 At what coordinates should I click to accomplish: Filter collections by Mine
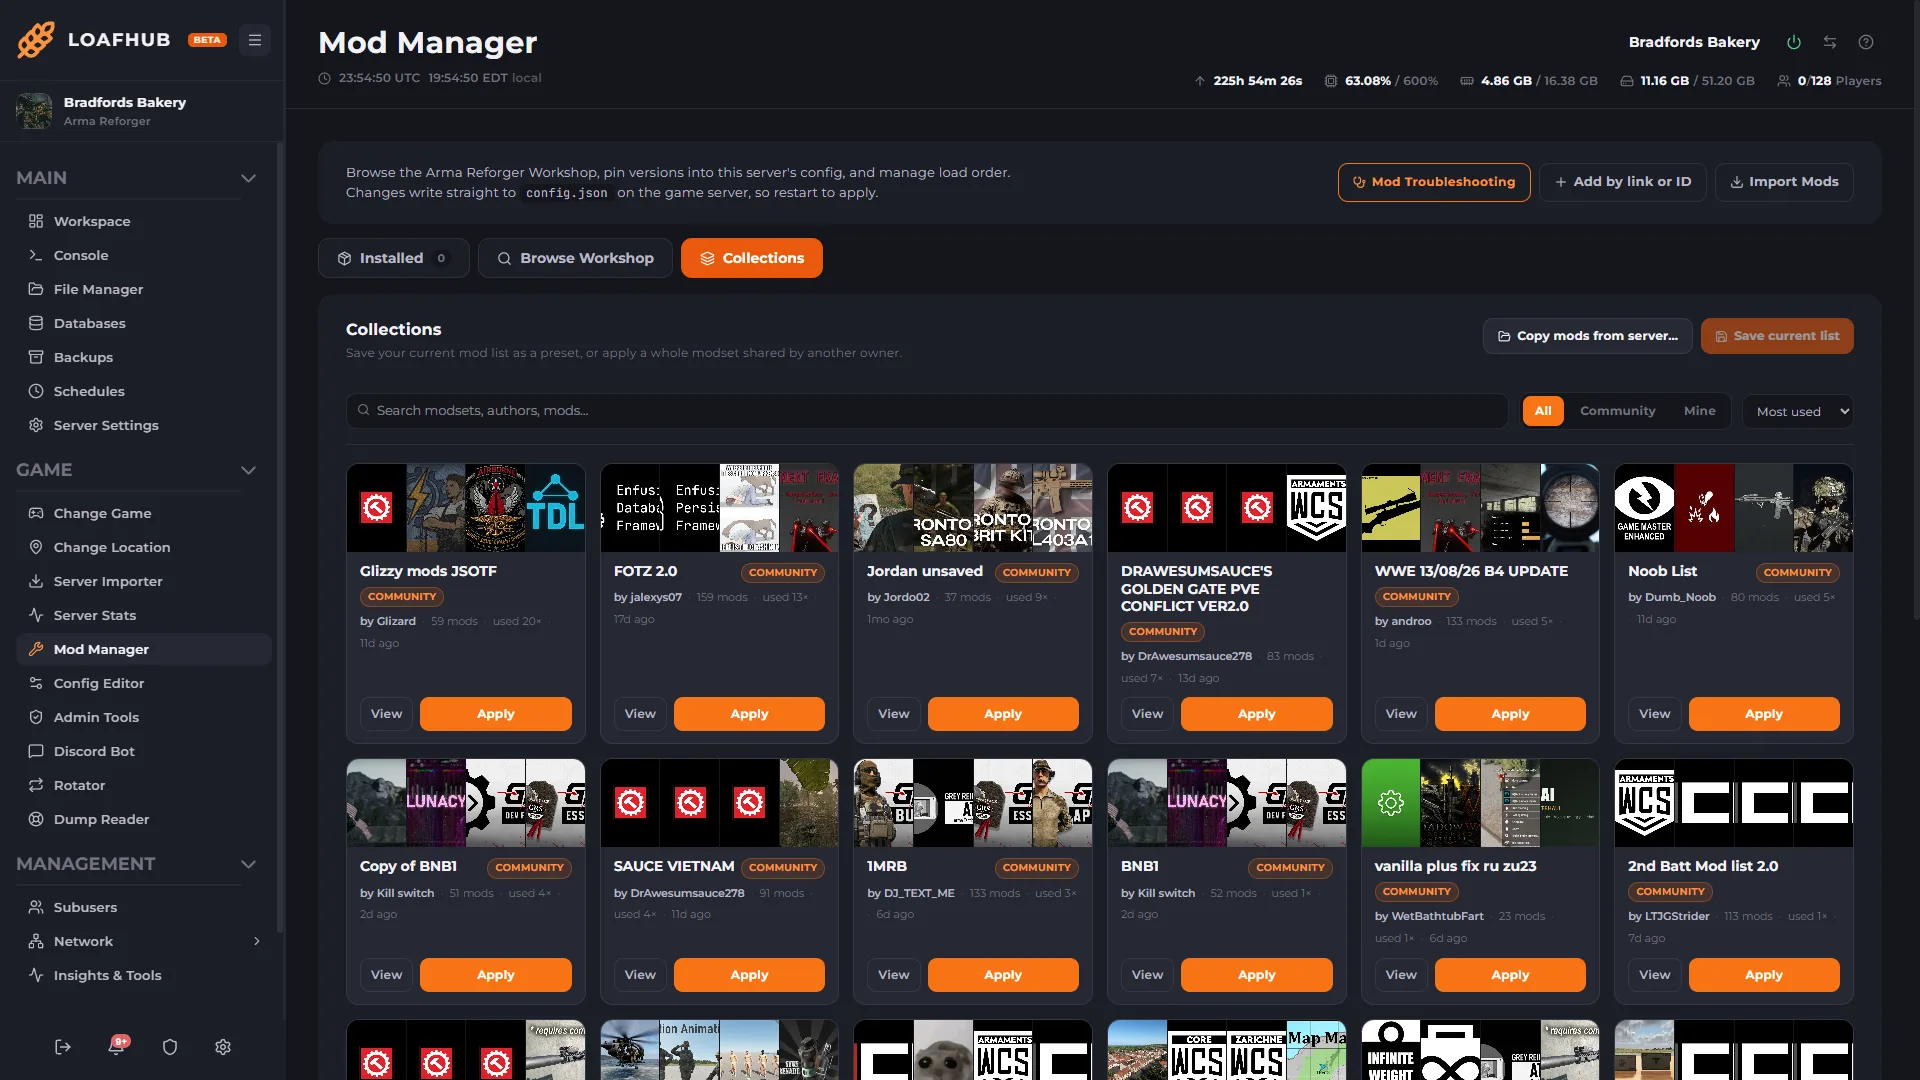pyautogui.click(x=1700, y=411)
